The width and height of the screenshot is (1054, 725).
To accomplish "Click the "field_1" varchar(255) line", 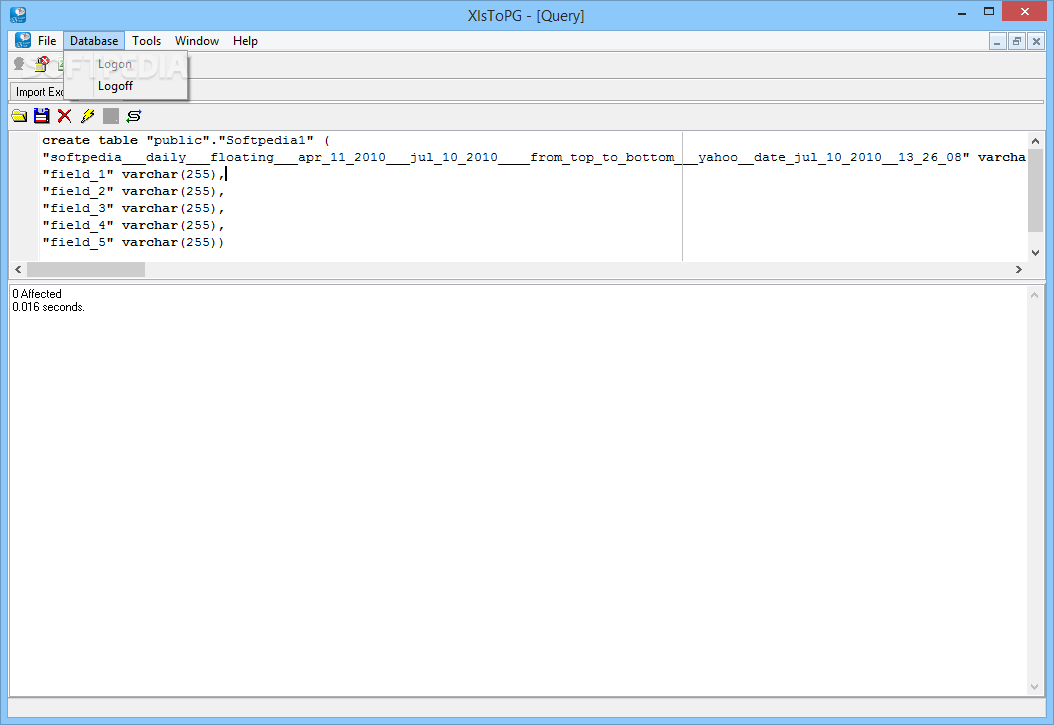I will click(133, 175).
